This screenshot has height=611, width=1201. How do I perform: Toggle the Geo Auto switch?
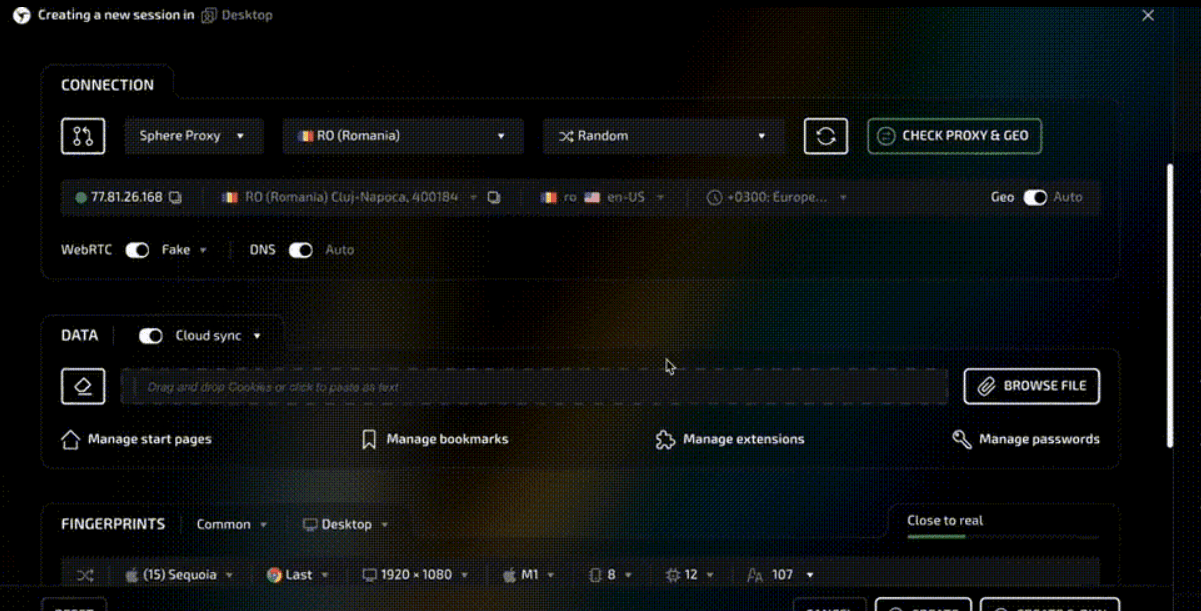tap(1034, 197)
